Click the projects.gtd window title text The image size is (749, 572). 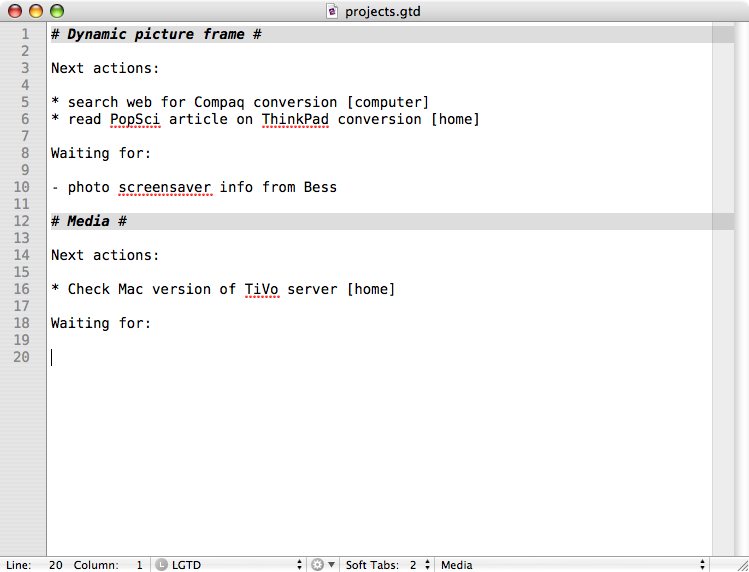click(x=383, y=11)
